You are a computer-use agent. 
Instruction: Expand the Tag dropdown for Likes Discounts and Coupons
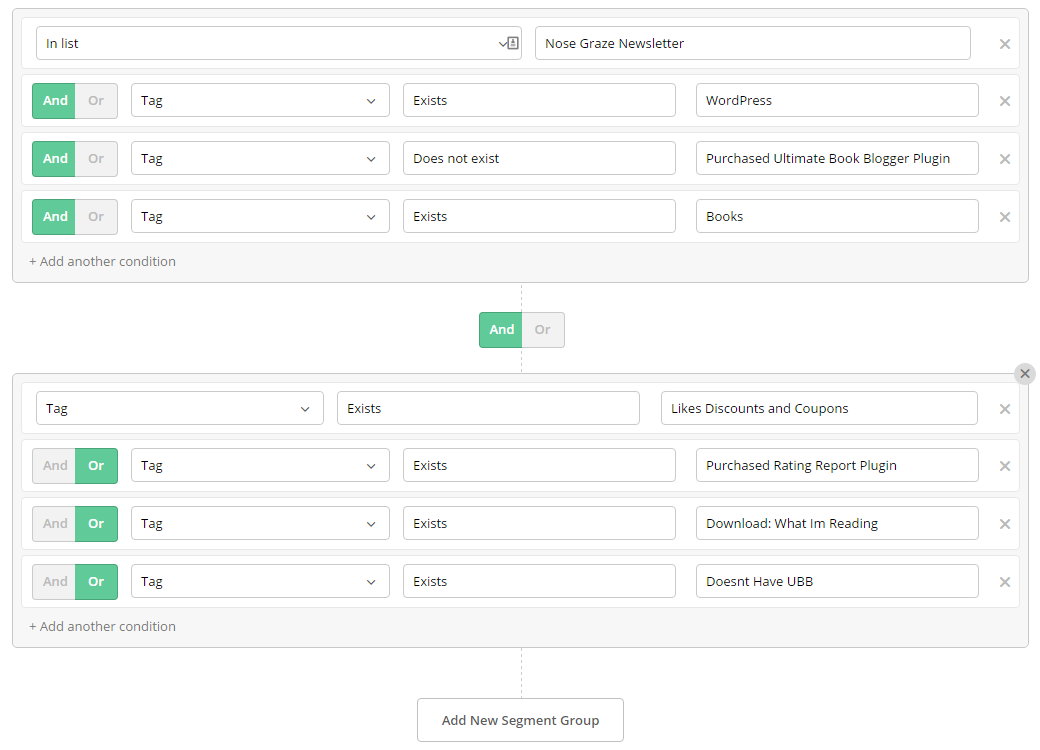coord(180,409)
